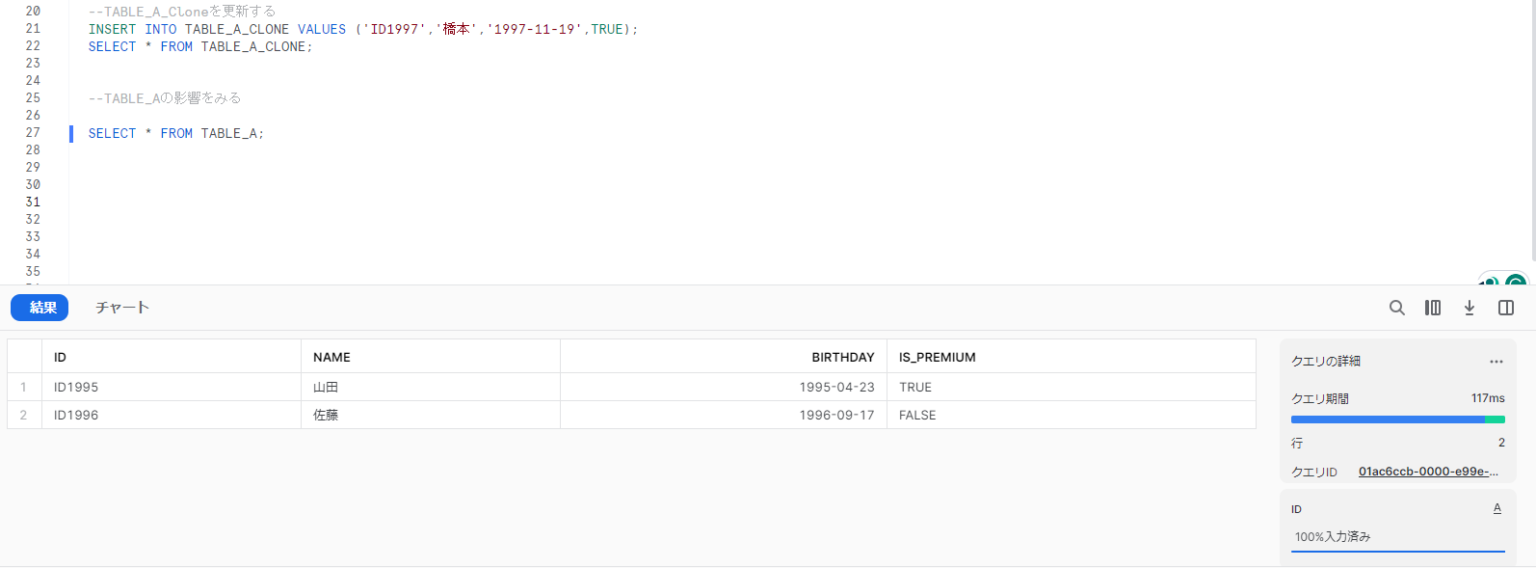Click the query duration progress bar
The width and height of the screenshot is (1536, 568).
pyautogui.click(x=1398, y=420)
